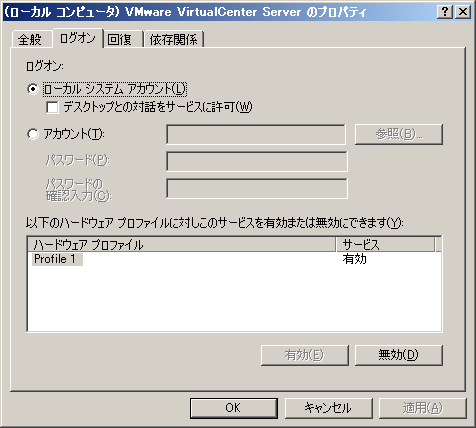Go to the 依存関係 tab

tap(173, 39)
